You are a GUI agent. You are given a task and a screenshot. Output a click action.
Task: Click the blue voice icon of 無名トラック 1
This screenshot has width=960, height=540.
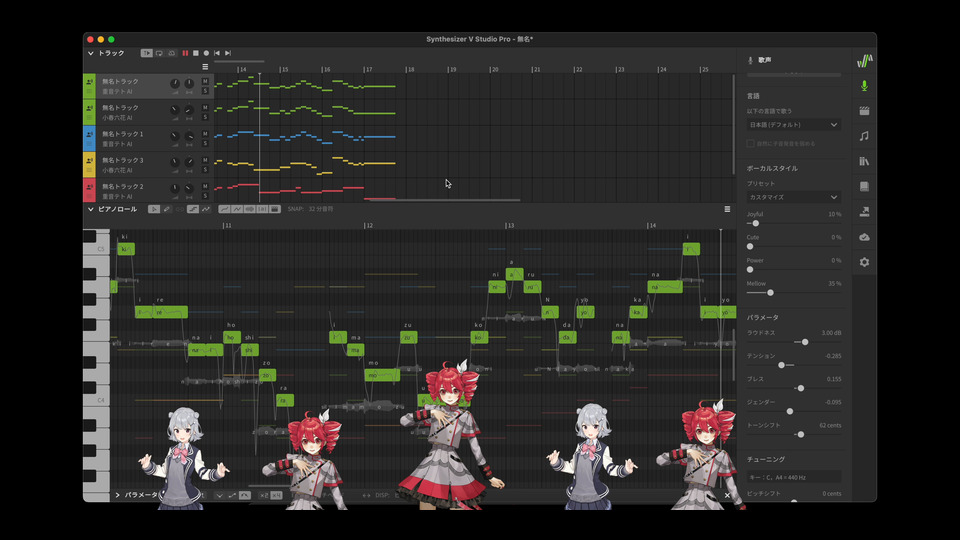coord(89,134)
